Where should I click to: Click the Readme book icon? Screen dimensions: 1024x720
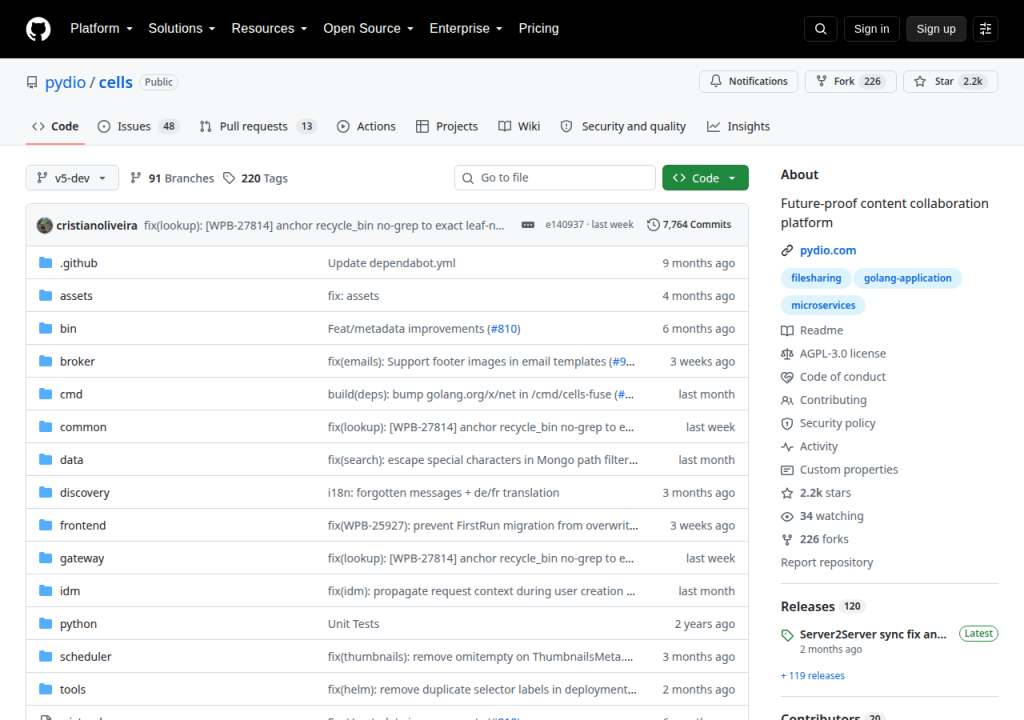pos(787,331)
